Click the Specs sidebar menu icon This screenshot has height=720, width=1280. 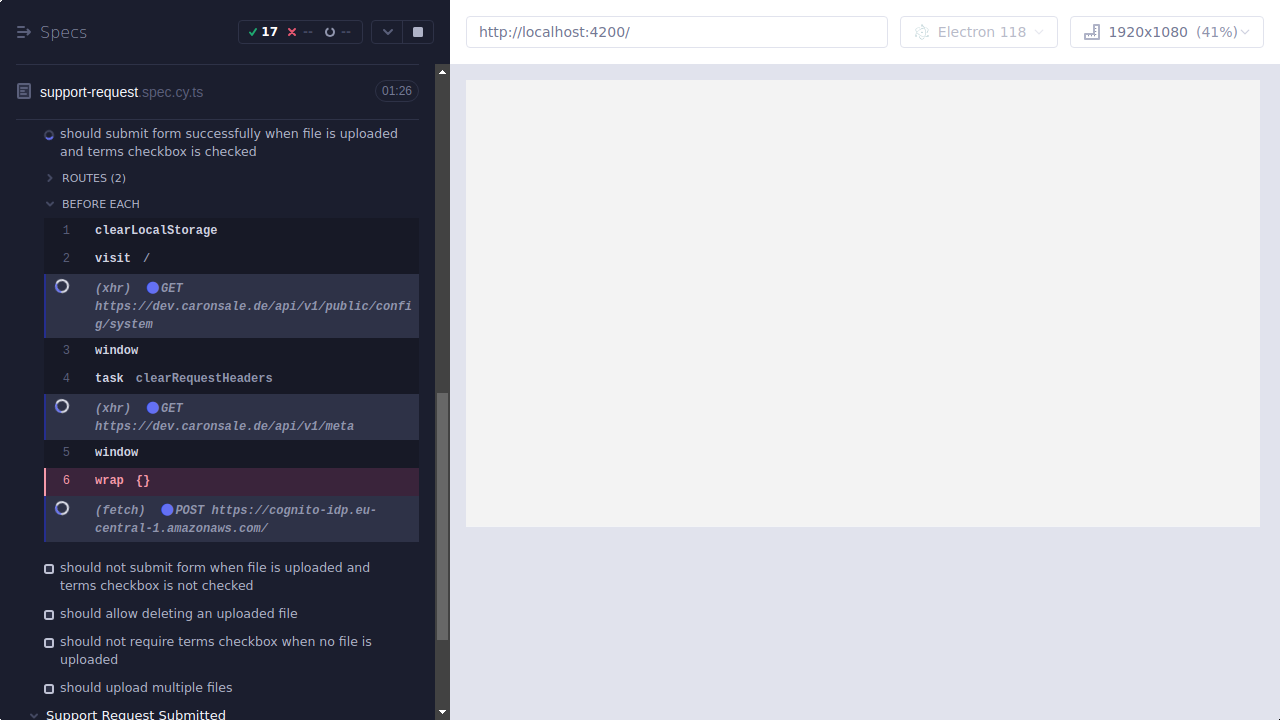click(23, 31)
